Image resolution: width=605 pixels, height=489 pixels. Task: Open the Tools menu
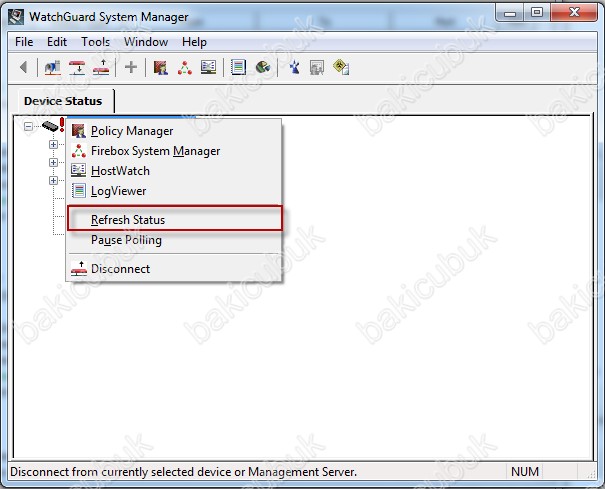tap(96, 42)
